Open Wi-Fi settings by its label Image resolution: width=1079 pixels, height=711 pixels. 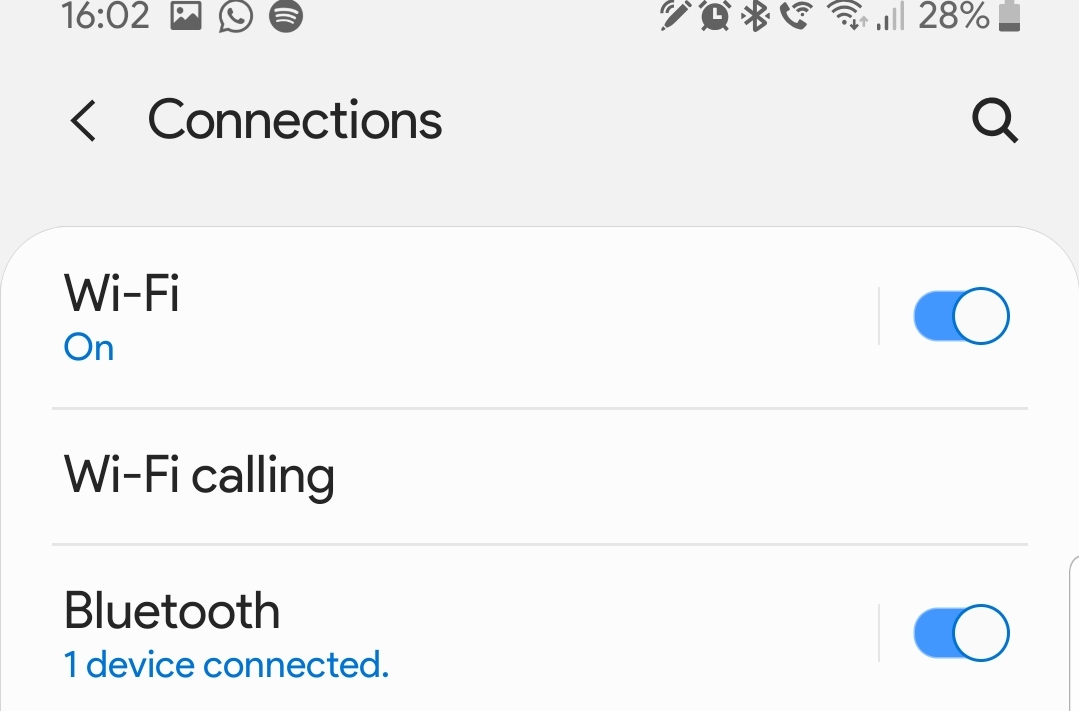pyautogui.click(x=122, y=294)
